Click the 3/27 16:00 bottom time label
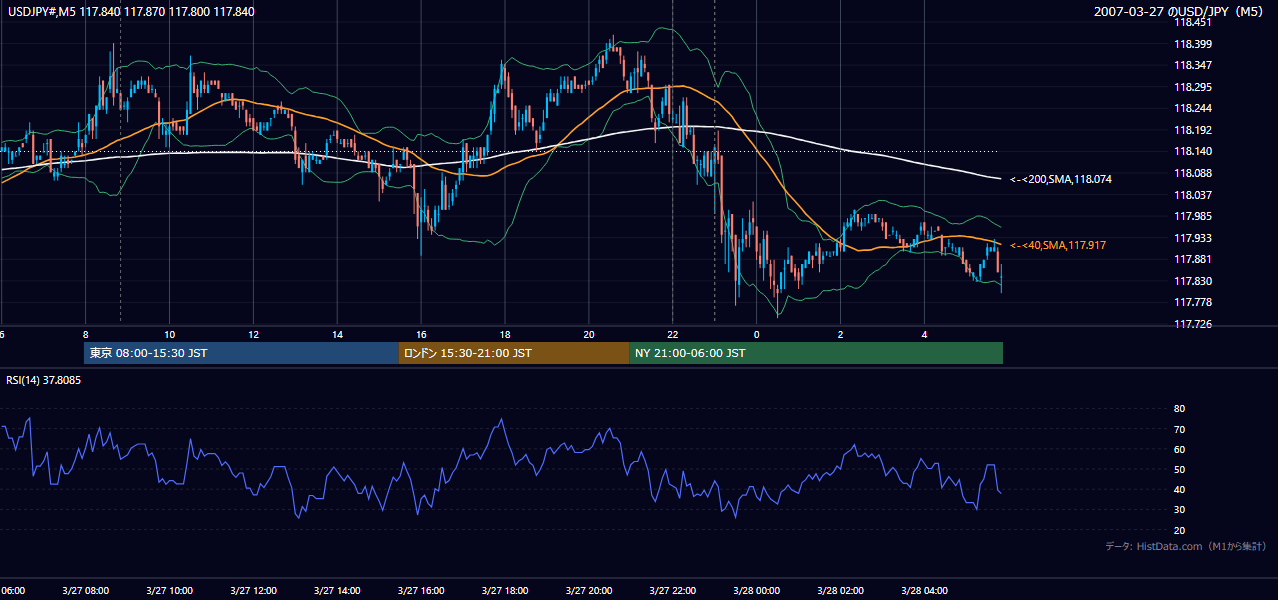 (421, 591)
